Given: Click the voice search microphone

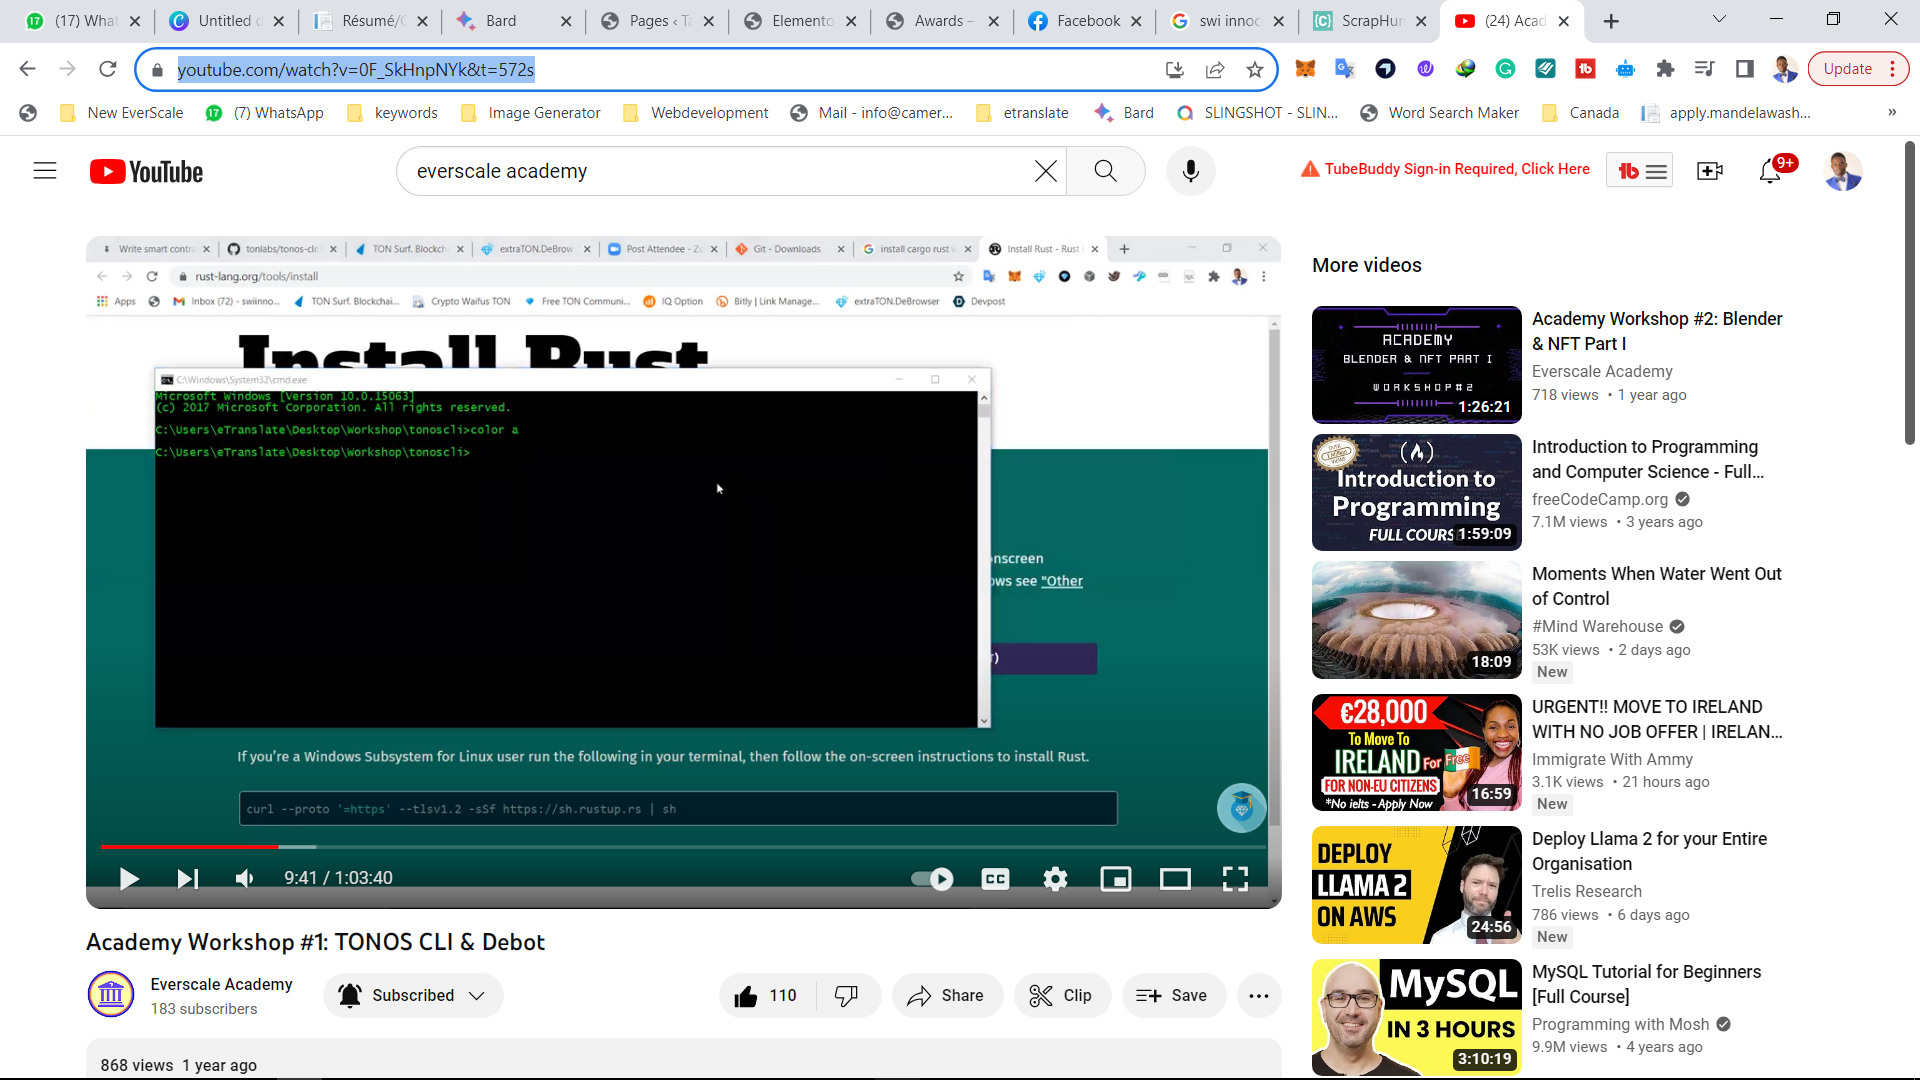Looking at the screenshot, I should coord(1190,171).
